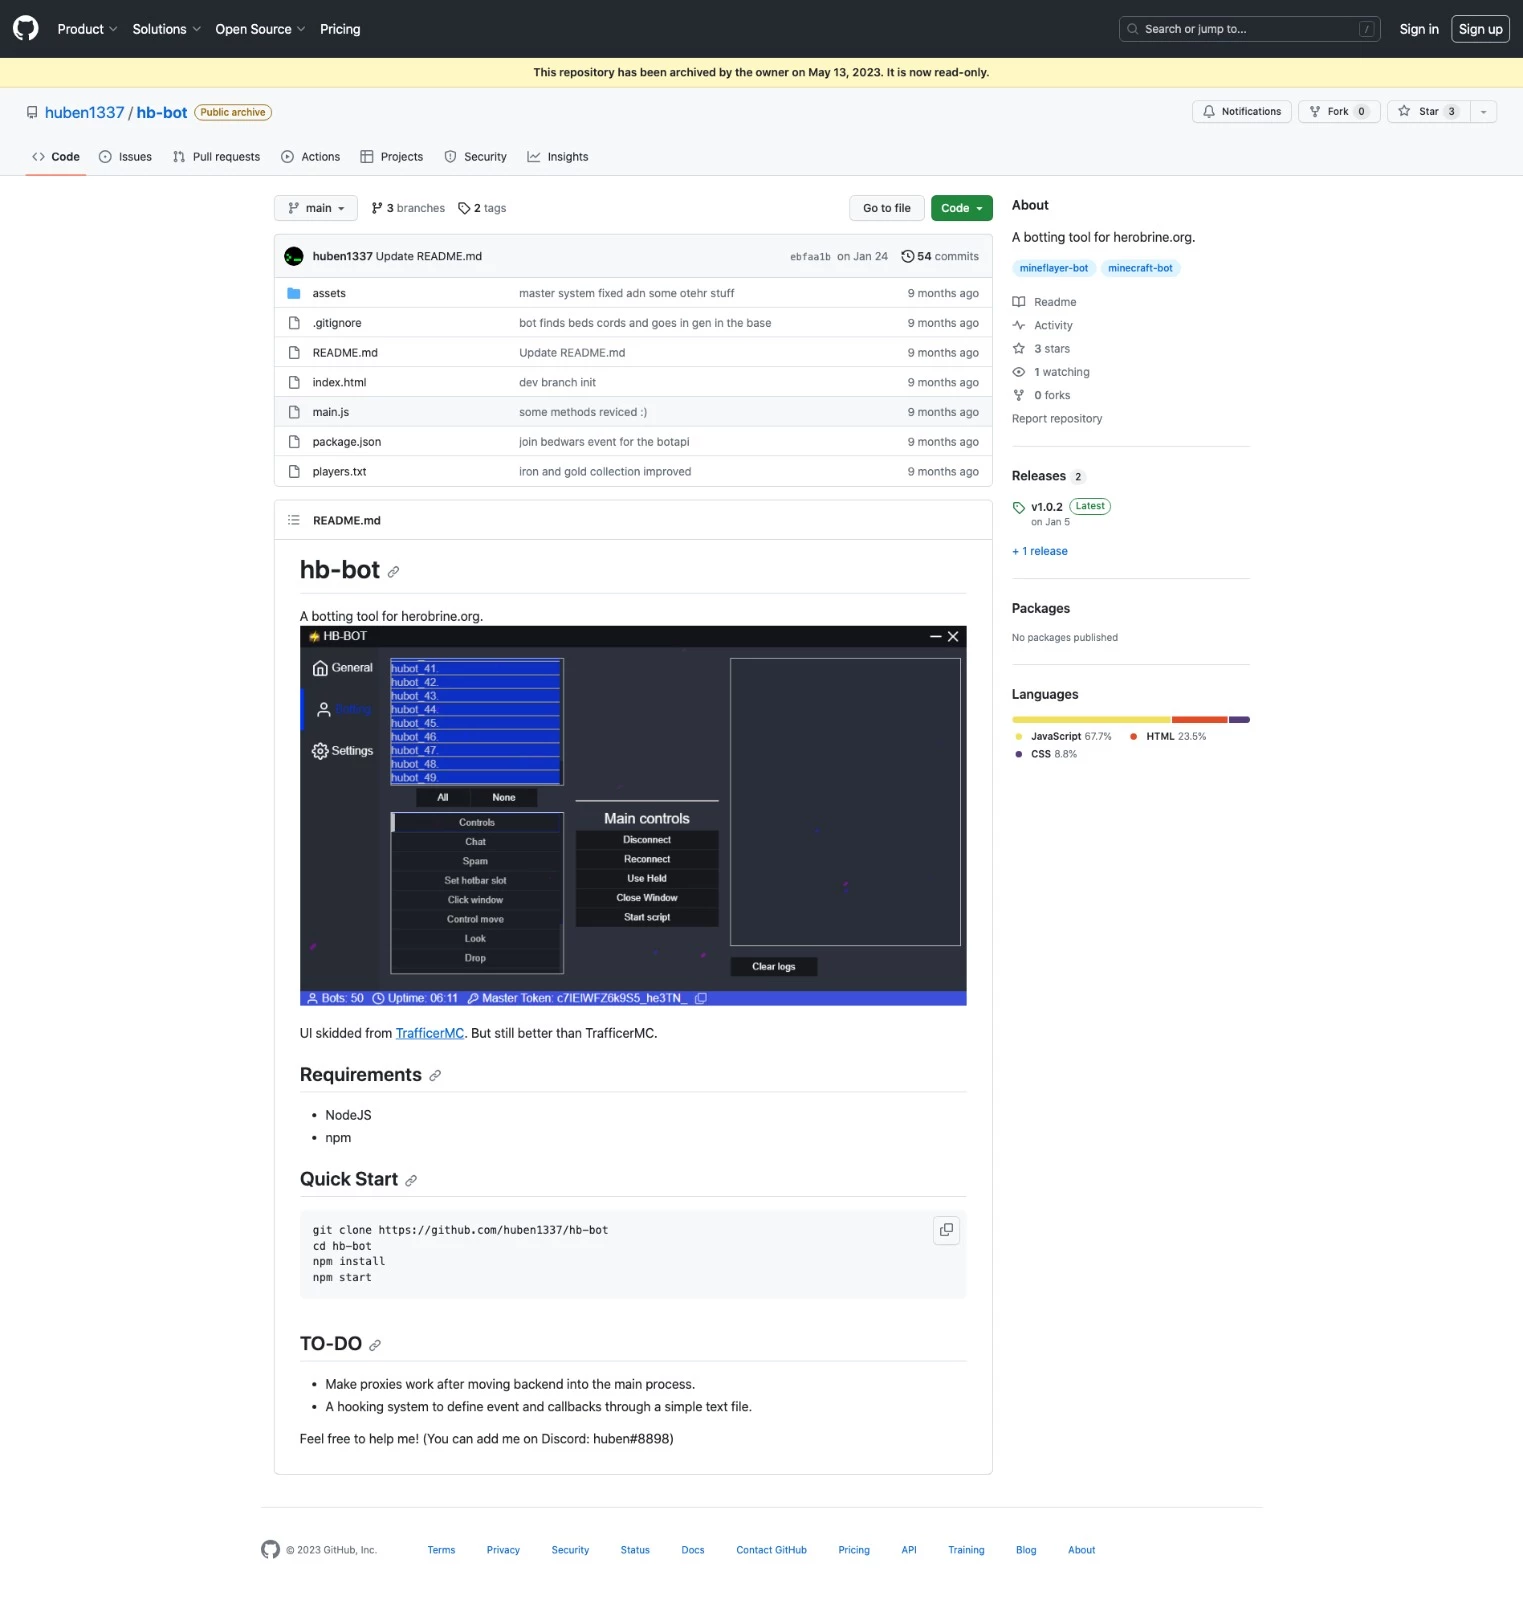Follow the TrafficerMC link
The image size is (1523, 1600).
[x=430, y=1034]
